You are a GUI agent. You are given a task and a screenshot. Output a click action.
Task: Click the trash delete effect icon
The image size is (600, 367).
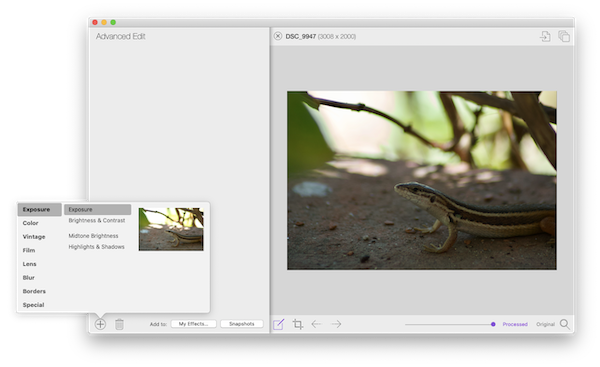[x=119, y=324]
